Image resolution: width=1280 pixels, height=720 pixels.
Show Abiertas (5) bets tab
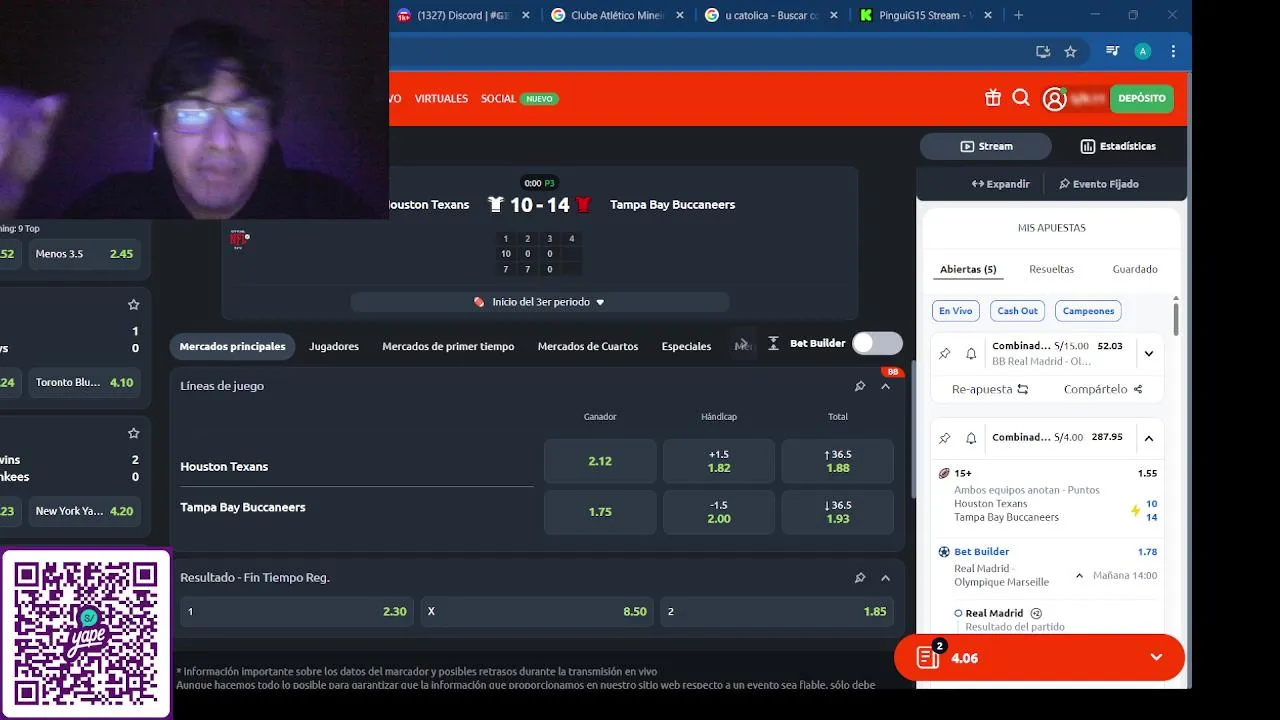point(968,269)
